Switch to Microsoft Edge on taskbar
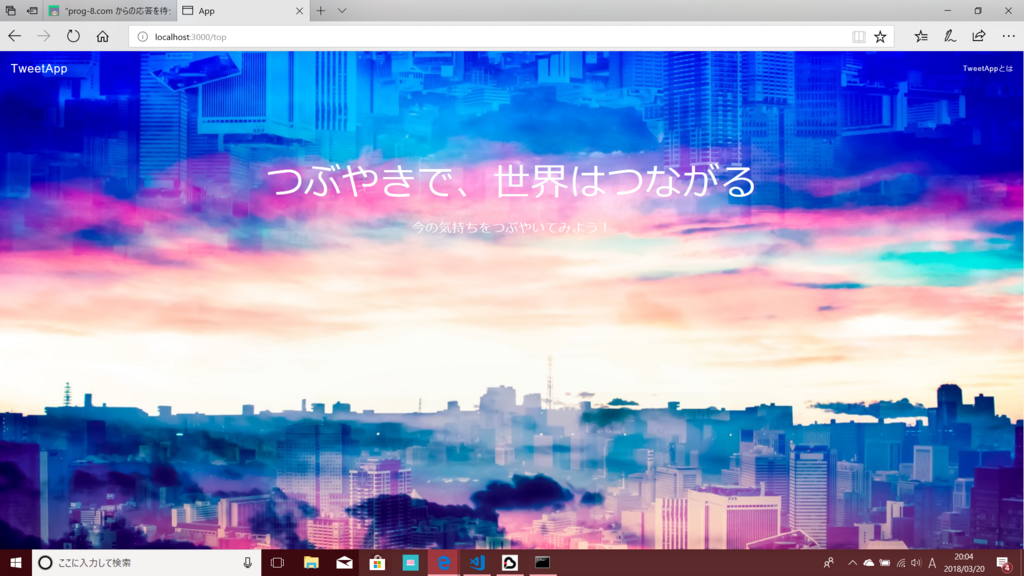This screenshot has width=1024, height=576. (x=443, y=562)
